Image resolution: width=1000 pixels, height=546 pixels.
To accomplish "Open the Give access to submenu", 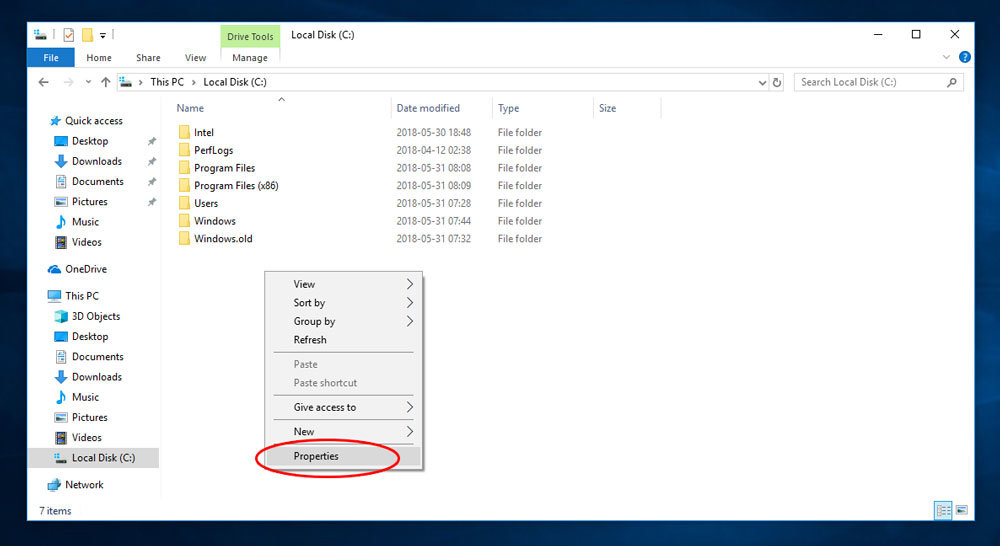I will point(344,408).
